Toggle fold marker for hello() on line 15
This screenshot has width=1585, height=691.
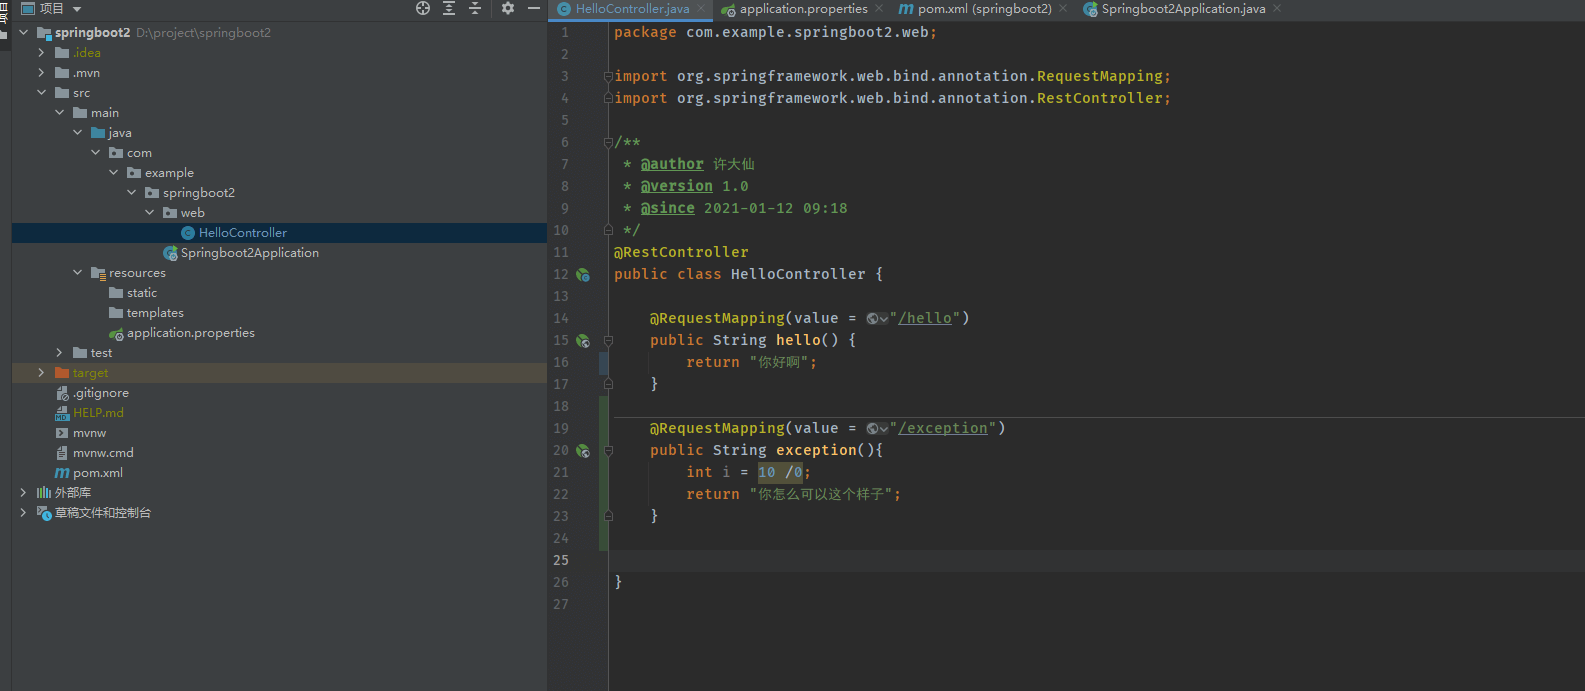click(608, 341)
